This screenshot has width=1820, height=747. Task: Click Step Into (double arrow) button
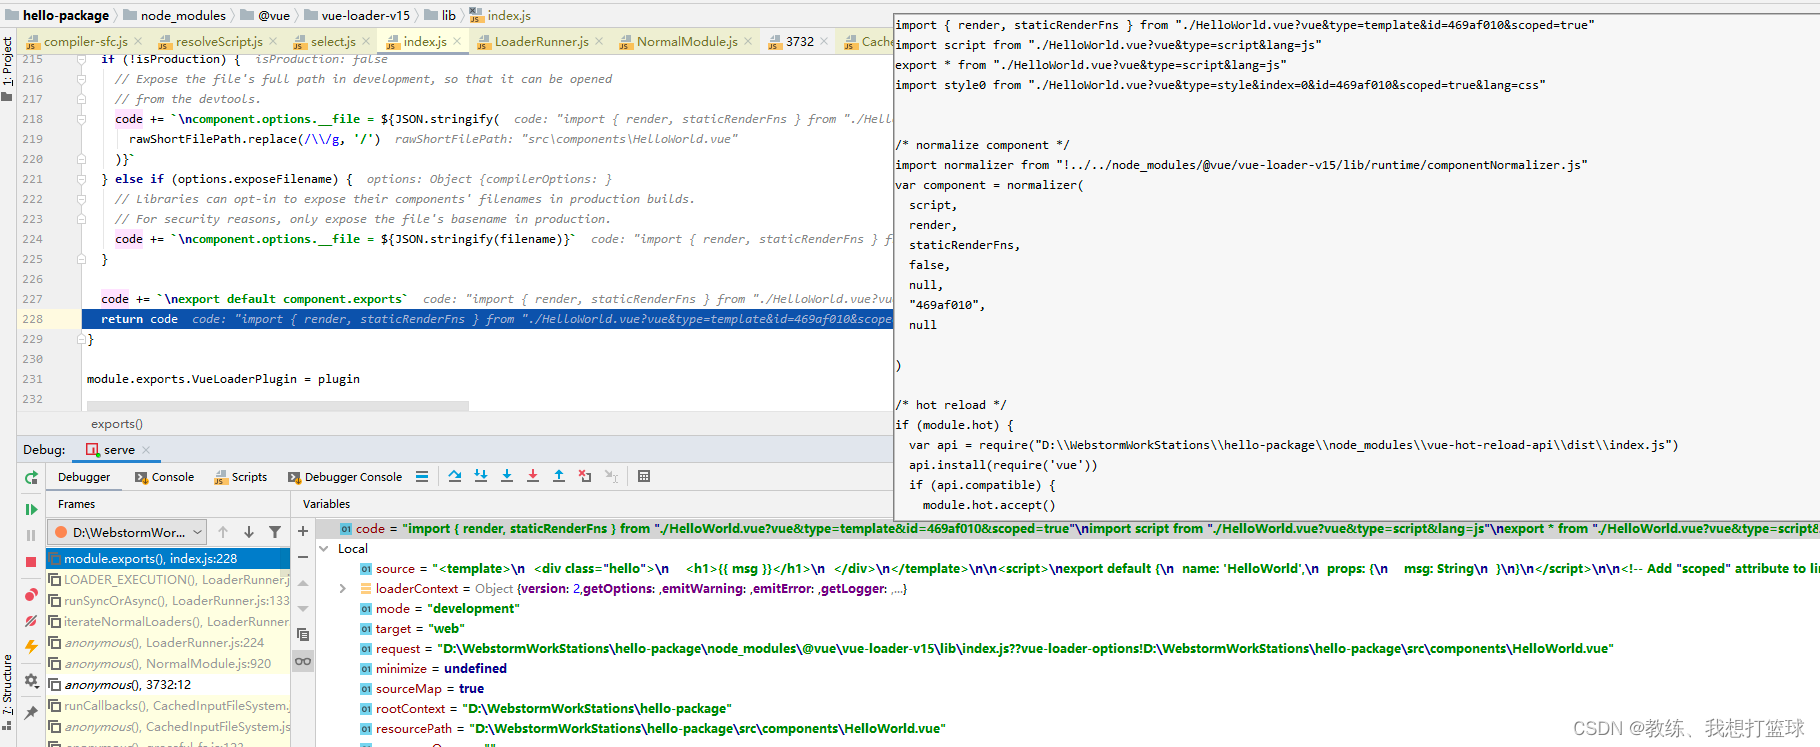pyautogui.click(x=481, y=476)
